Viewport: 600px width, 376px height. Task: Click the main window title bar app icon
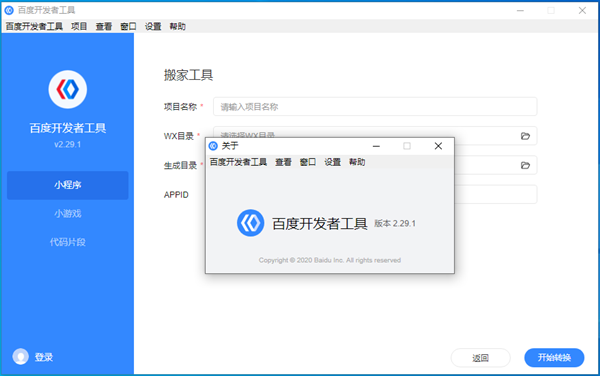[x=9, y=10]
